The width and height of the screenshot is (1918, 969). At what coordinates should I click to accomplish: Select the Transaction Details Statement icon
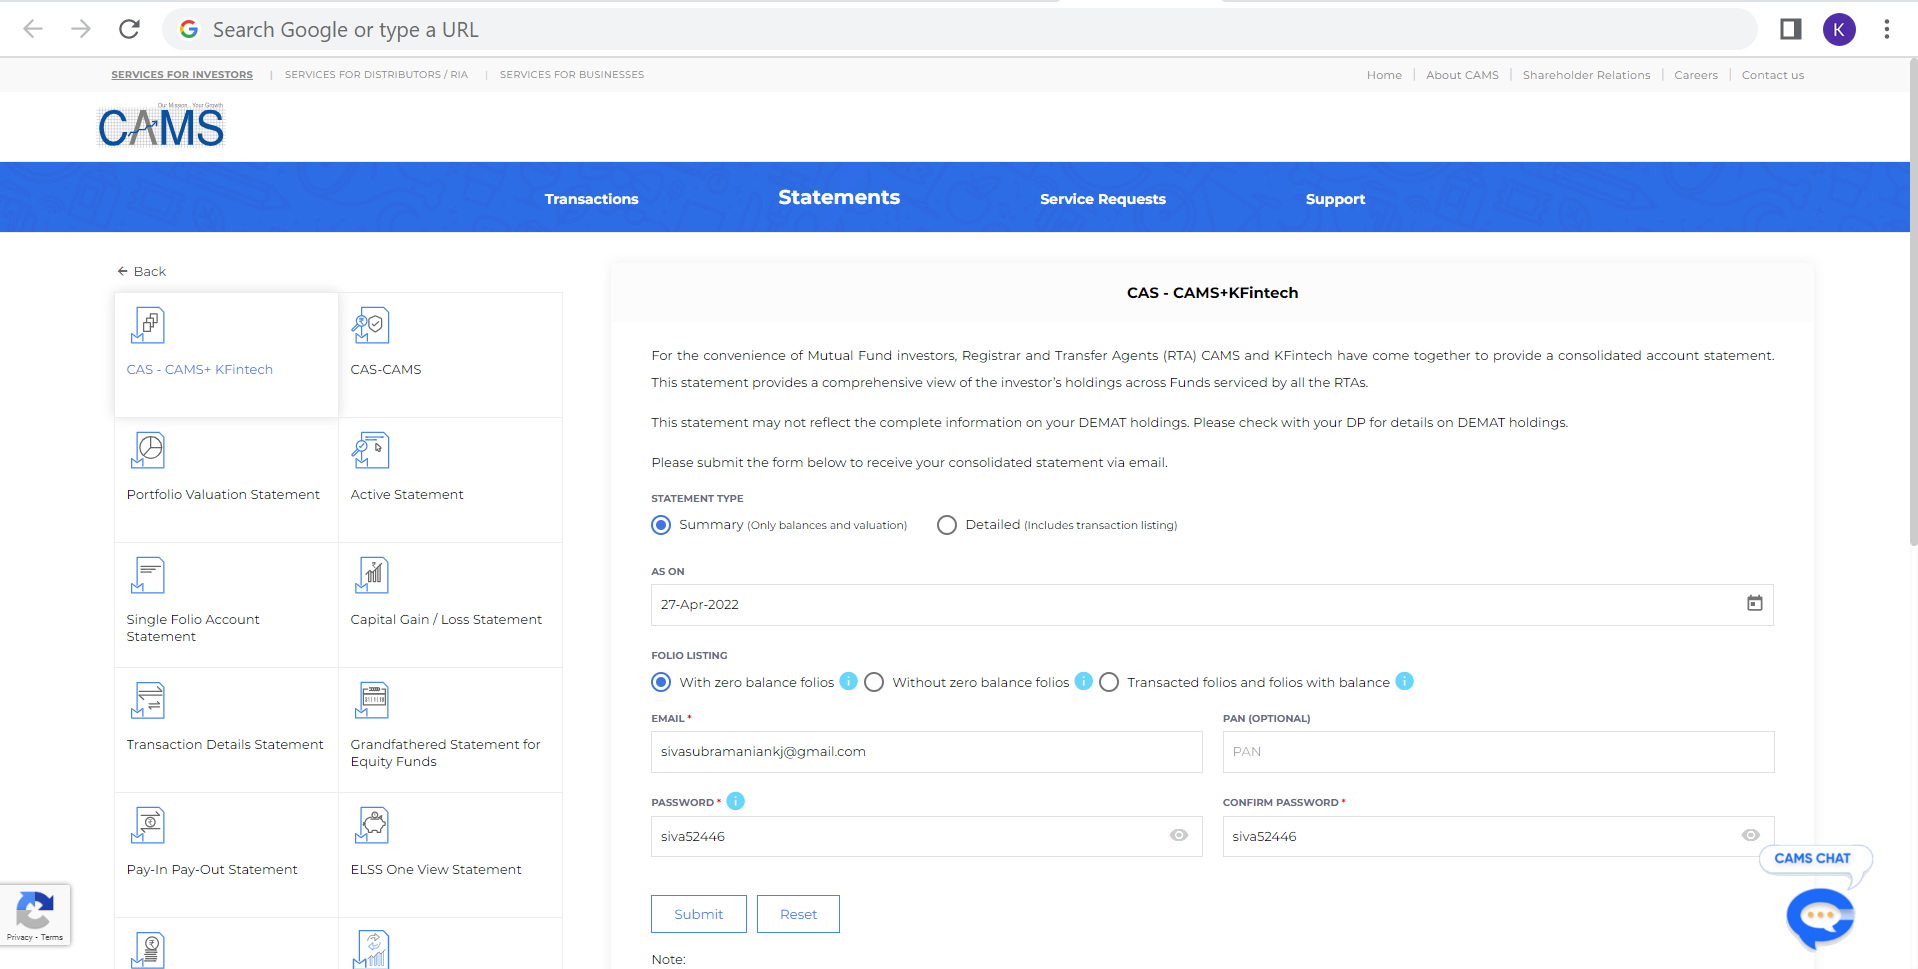(148, 700)
